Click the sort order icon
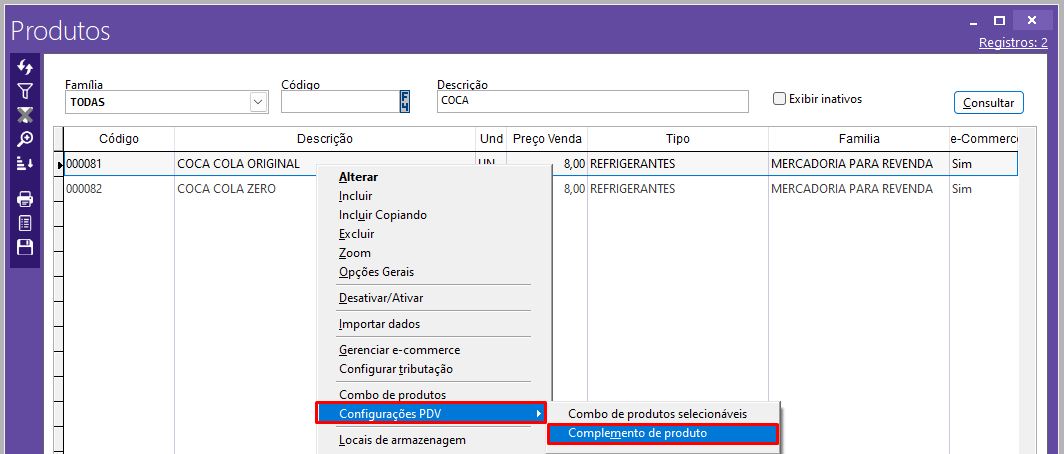1064x454 pixels. coord(26,163)
